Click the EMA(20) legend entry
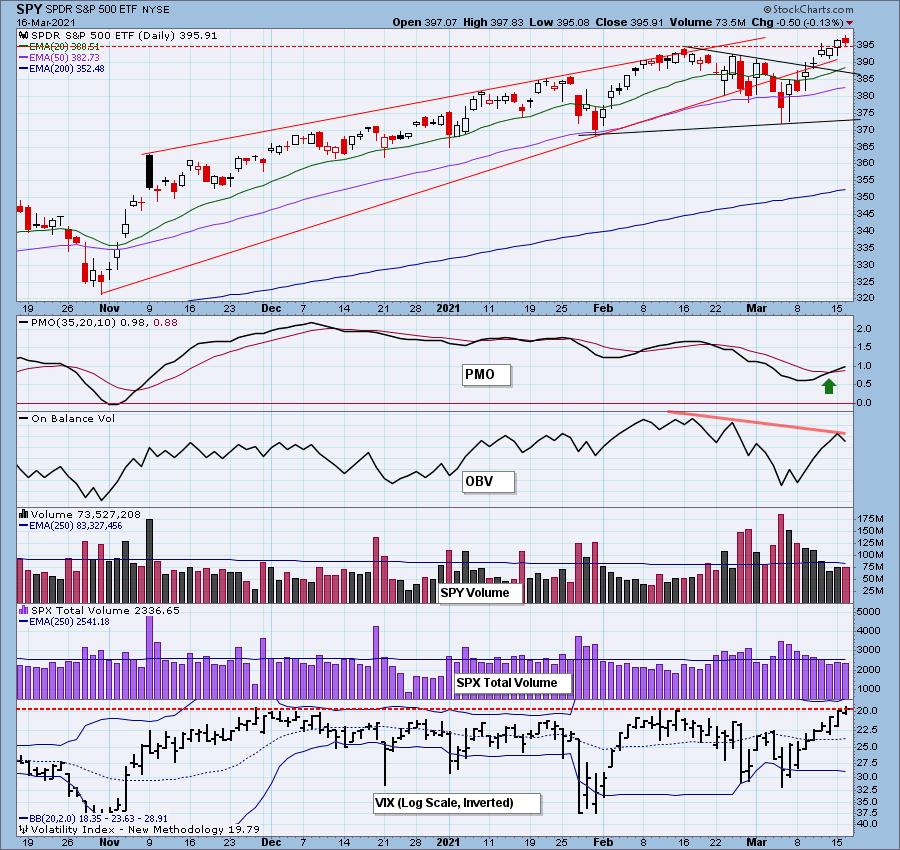This screenshot has width=900, height=850. coord(60,47)
